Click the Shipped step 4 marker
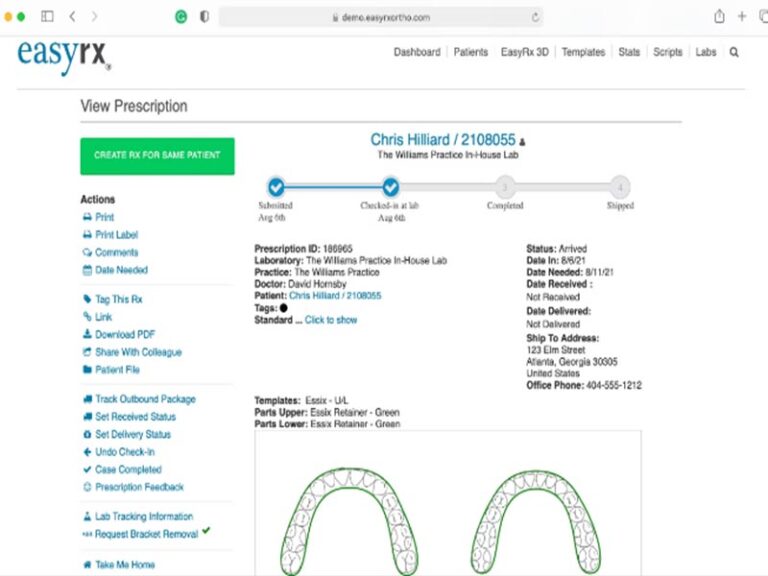 click(620, 187)
